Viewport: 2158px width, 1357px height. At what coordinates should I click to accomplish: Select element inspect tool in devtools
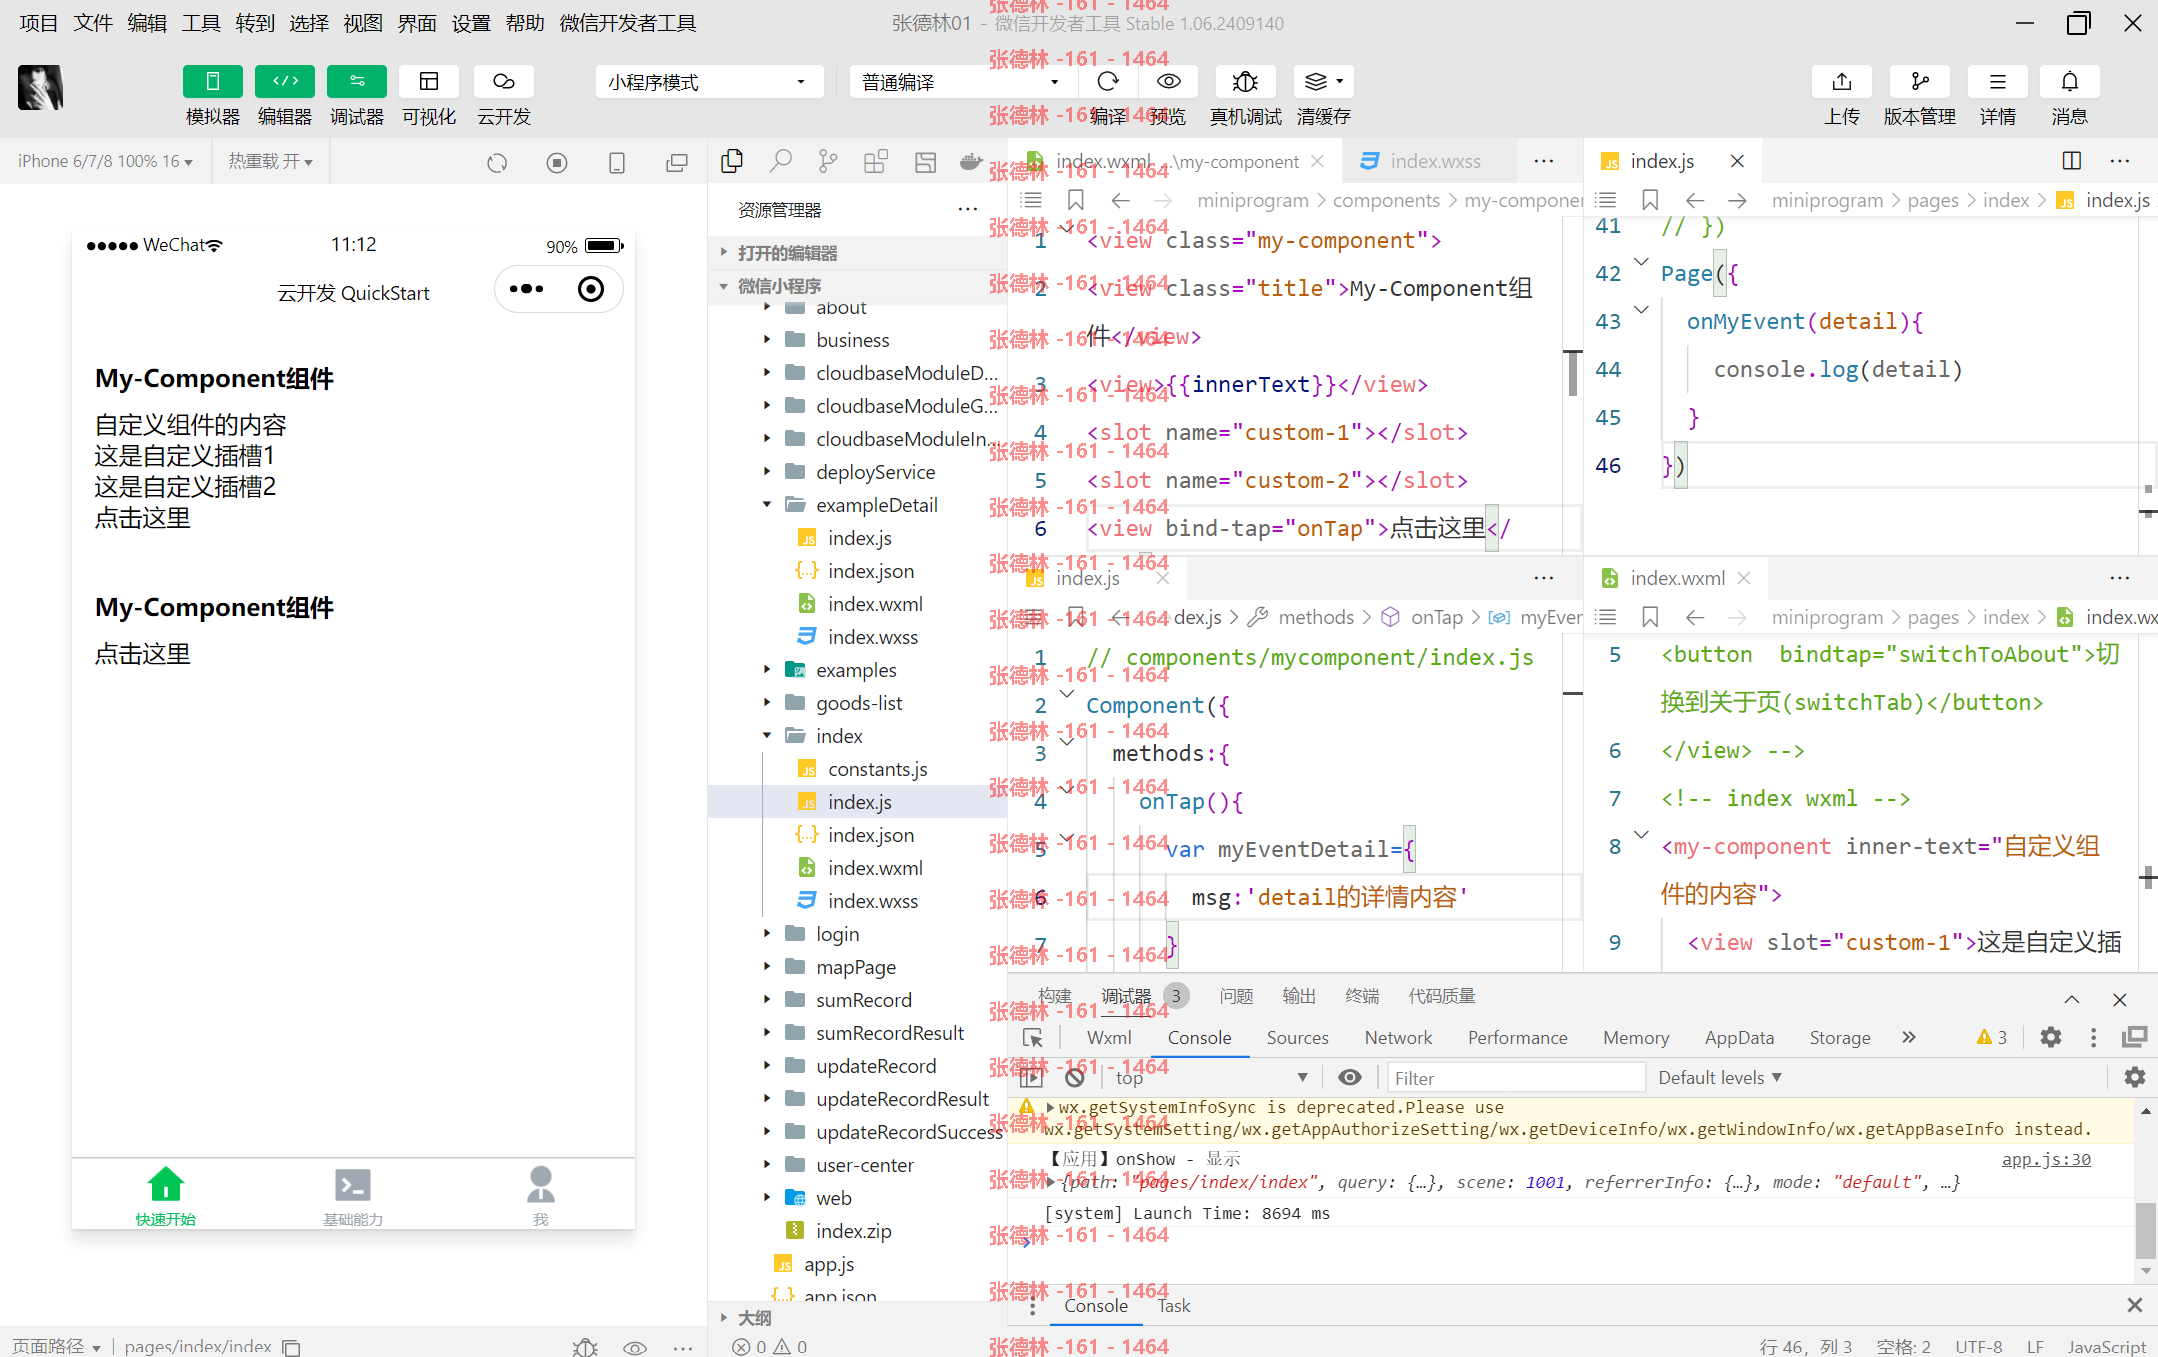1033,1037
